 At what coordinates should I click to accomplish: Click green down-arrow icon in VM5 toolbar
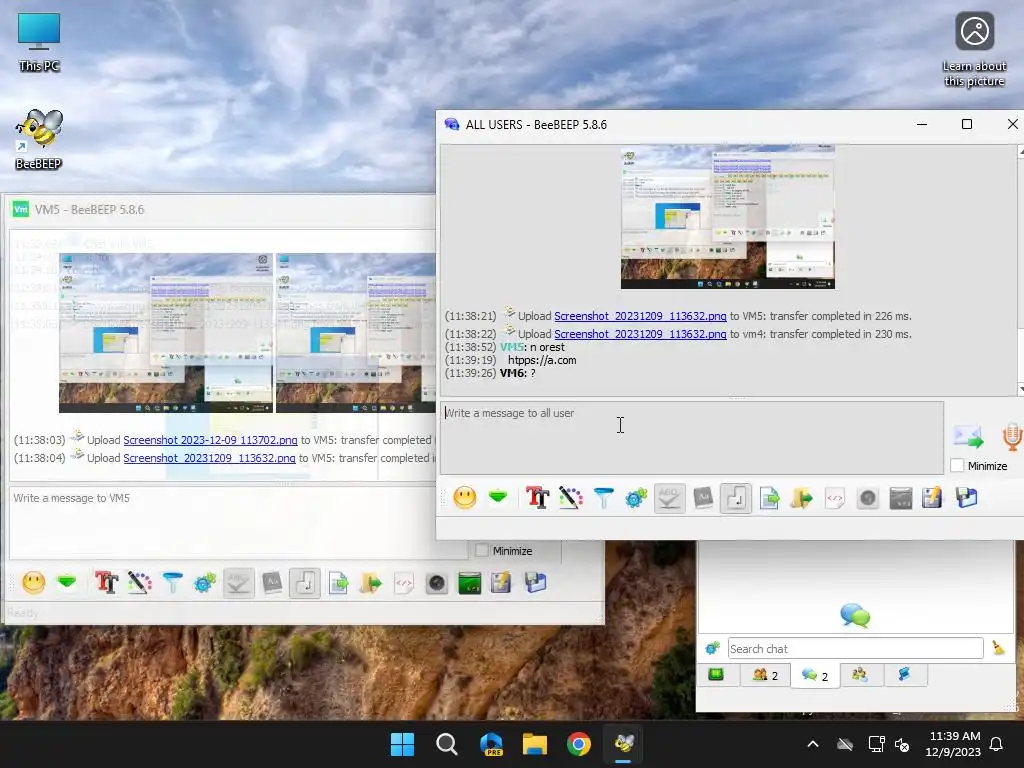(x=67, y=582)
